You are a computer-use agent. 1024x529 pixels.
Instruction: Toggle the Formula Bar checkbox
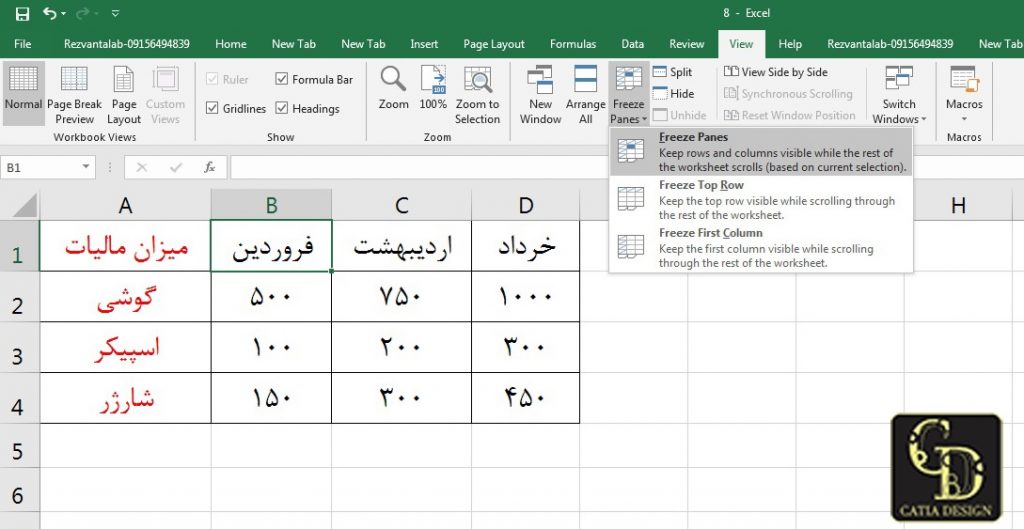281,79
